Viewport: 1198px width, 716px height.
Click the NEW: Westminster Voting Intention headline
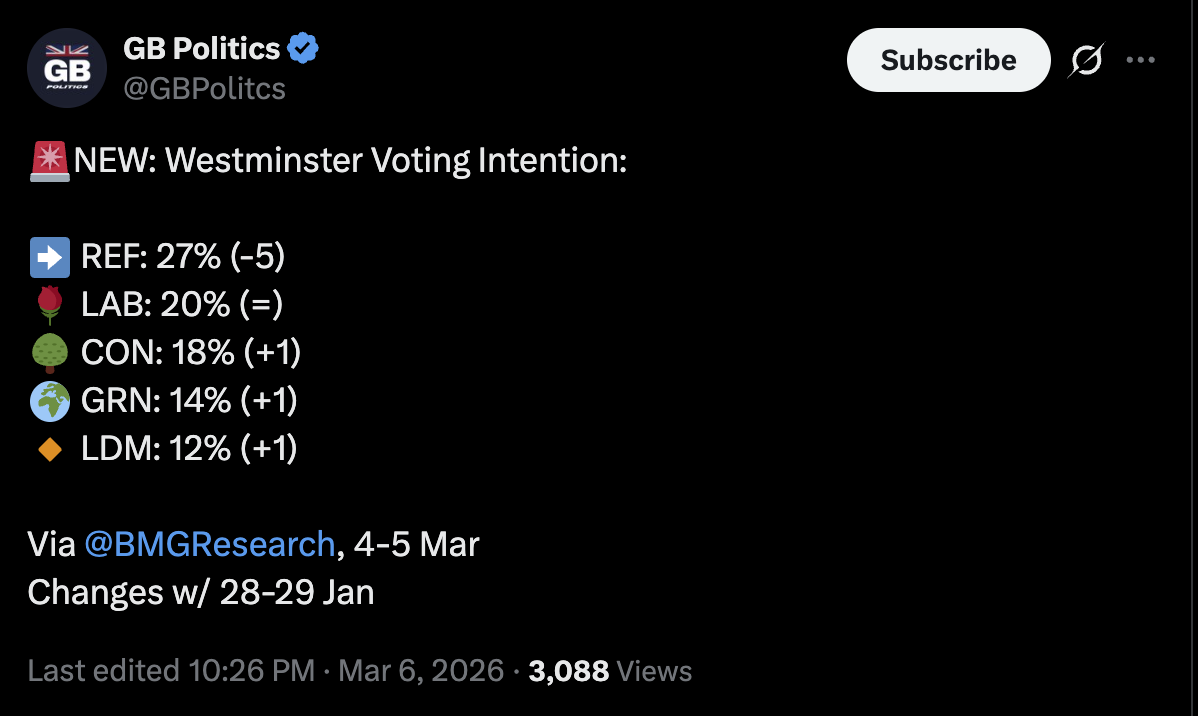click(x=350, y=161)
